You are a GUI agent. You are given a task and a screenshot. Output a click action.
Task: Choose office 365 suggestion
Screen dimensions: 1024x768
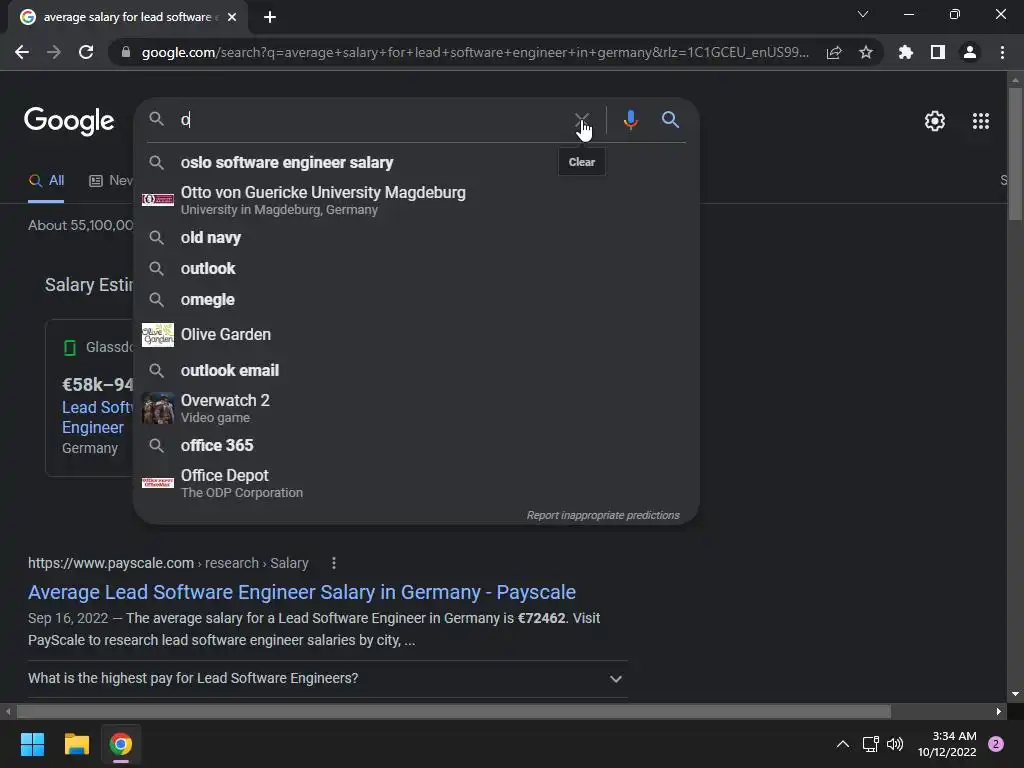[x=416, y=445]
